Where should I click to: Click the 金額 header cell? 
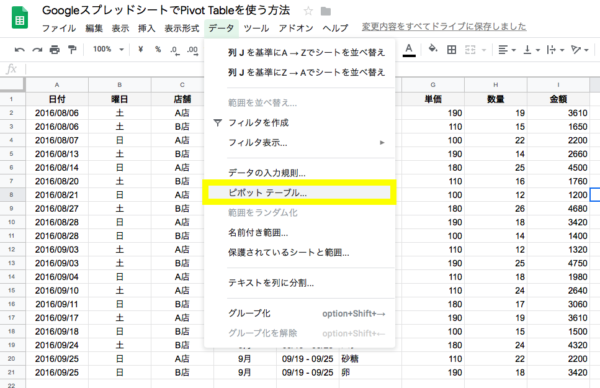(x=558, y=99)
